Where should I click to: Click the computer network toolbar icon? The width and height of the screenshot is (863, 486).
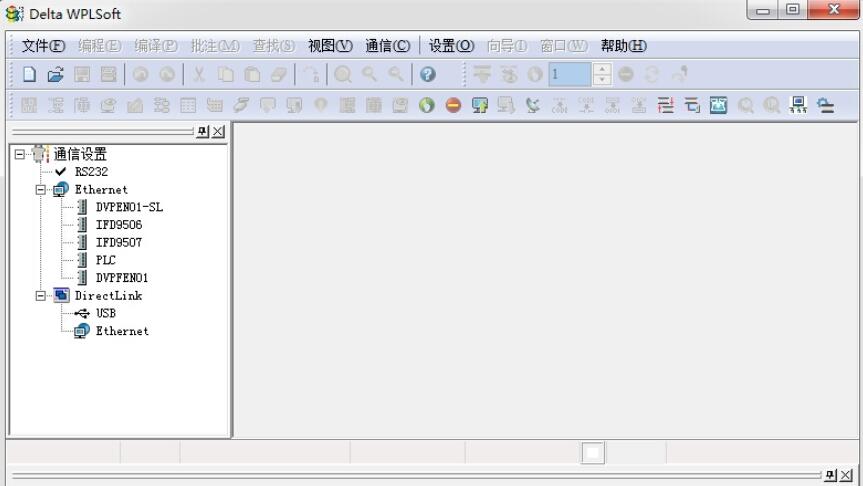798,105
